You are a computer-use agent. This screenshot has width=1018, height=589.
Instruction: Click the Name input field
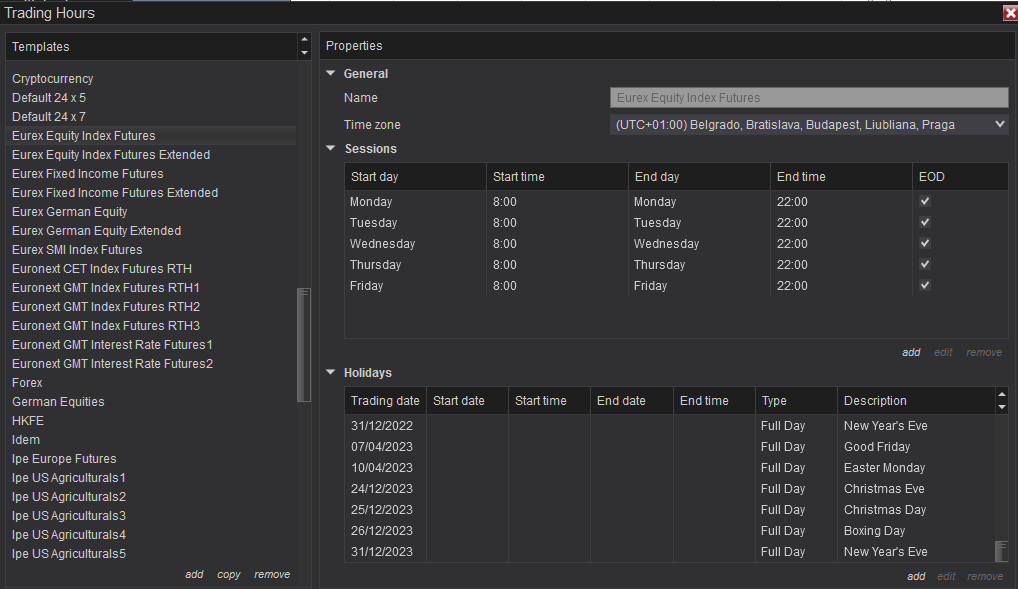[x=808, y=98]
